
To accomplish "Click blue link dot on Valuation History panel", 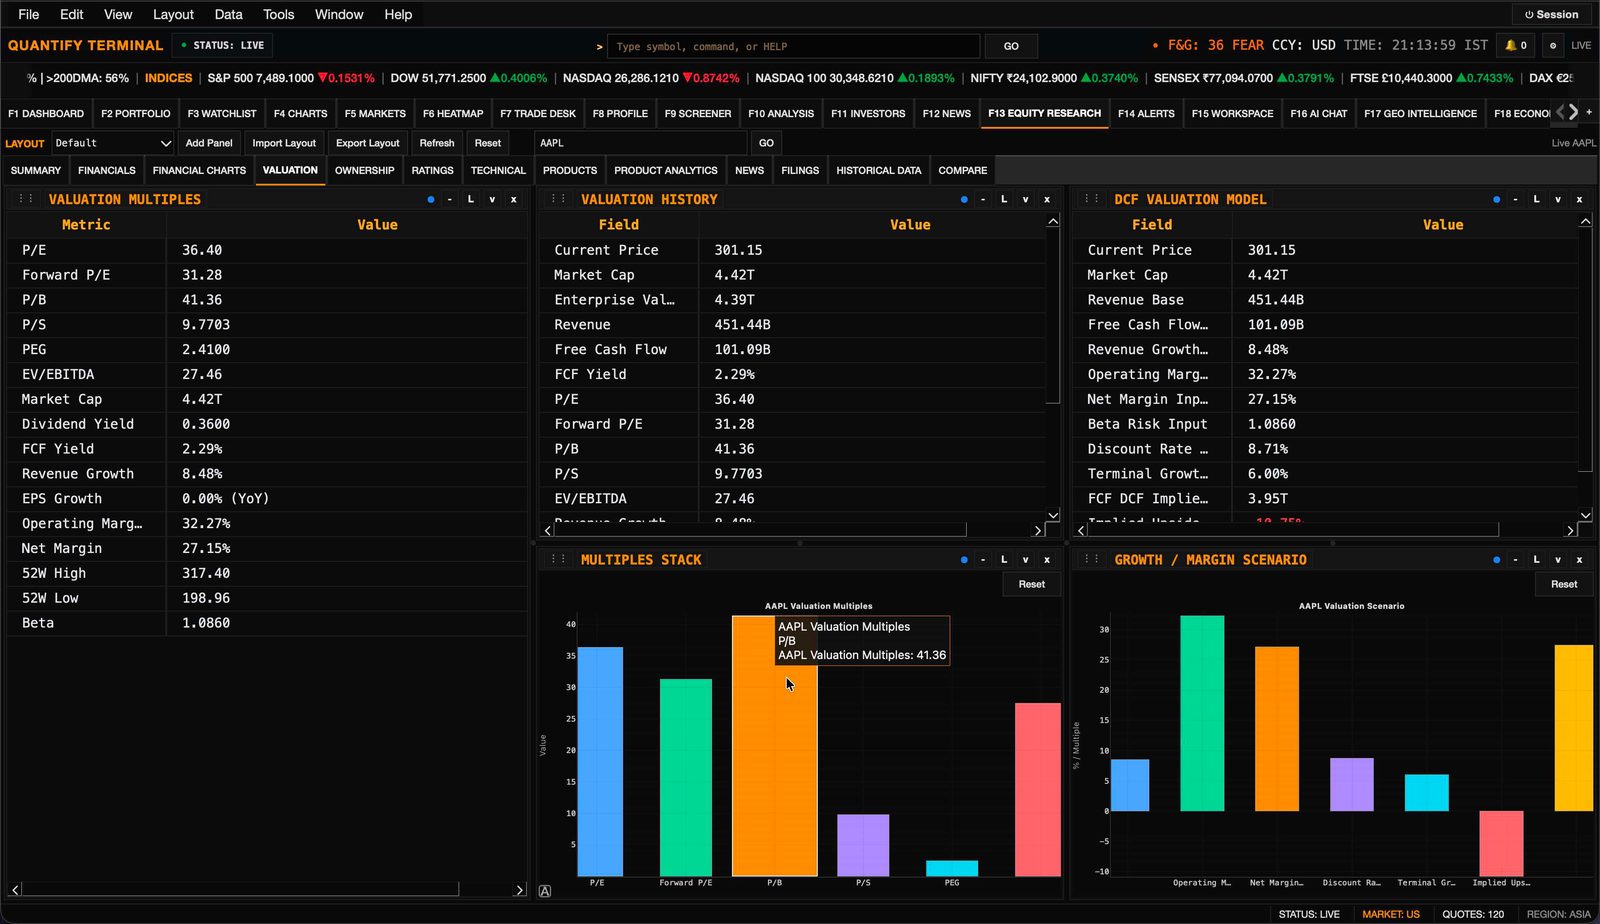I will pos(964,200).
